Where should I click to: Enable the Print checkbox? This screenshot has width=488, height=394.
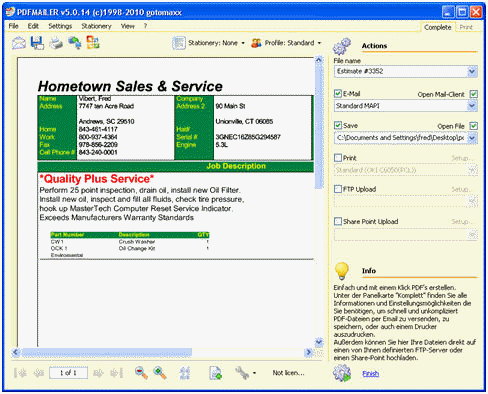pyautogui.click(x=338, y=158)
